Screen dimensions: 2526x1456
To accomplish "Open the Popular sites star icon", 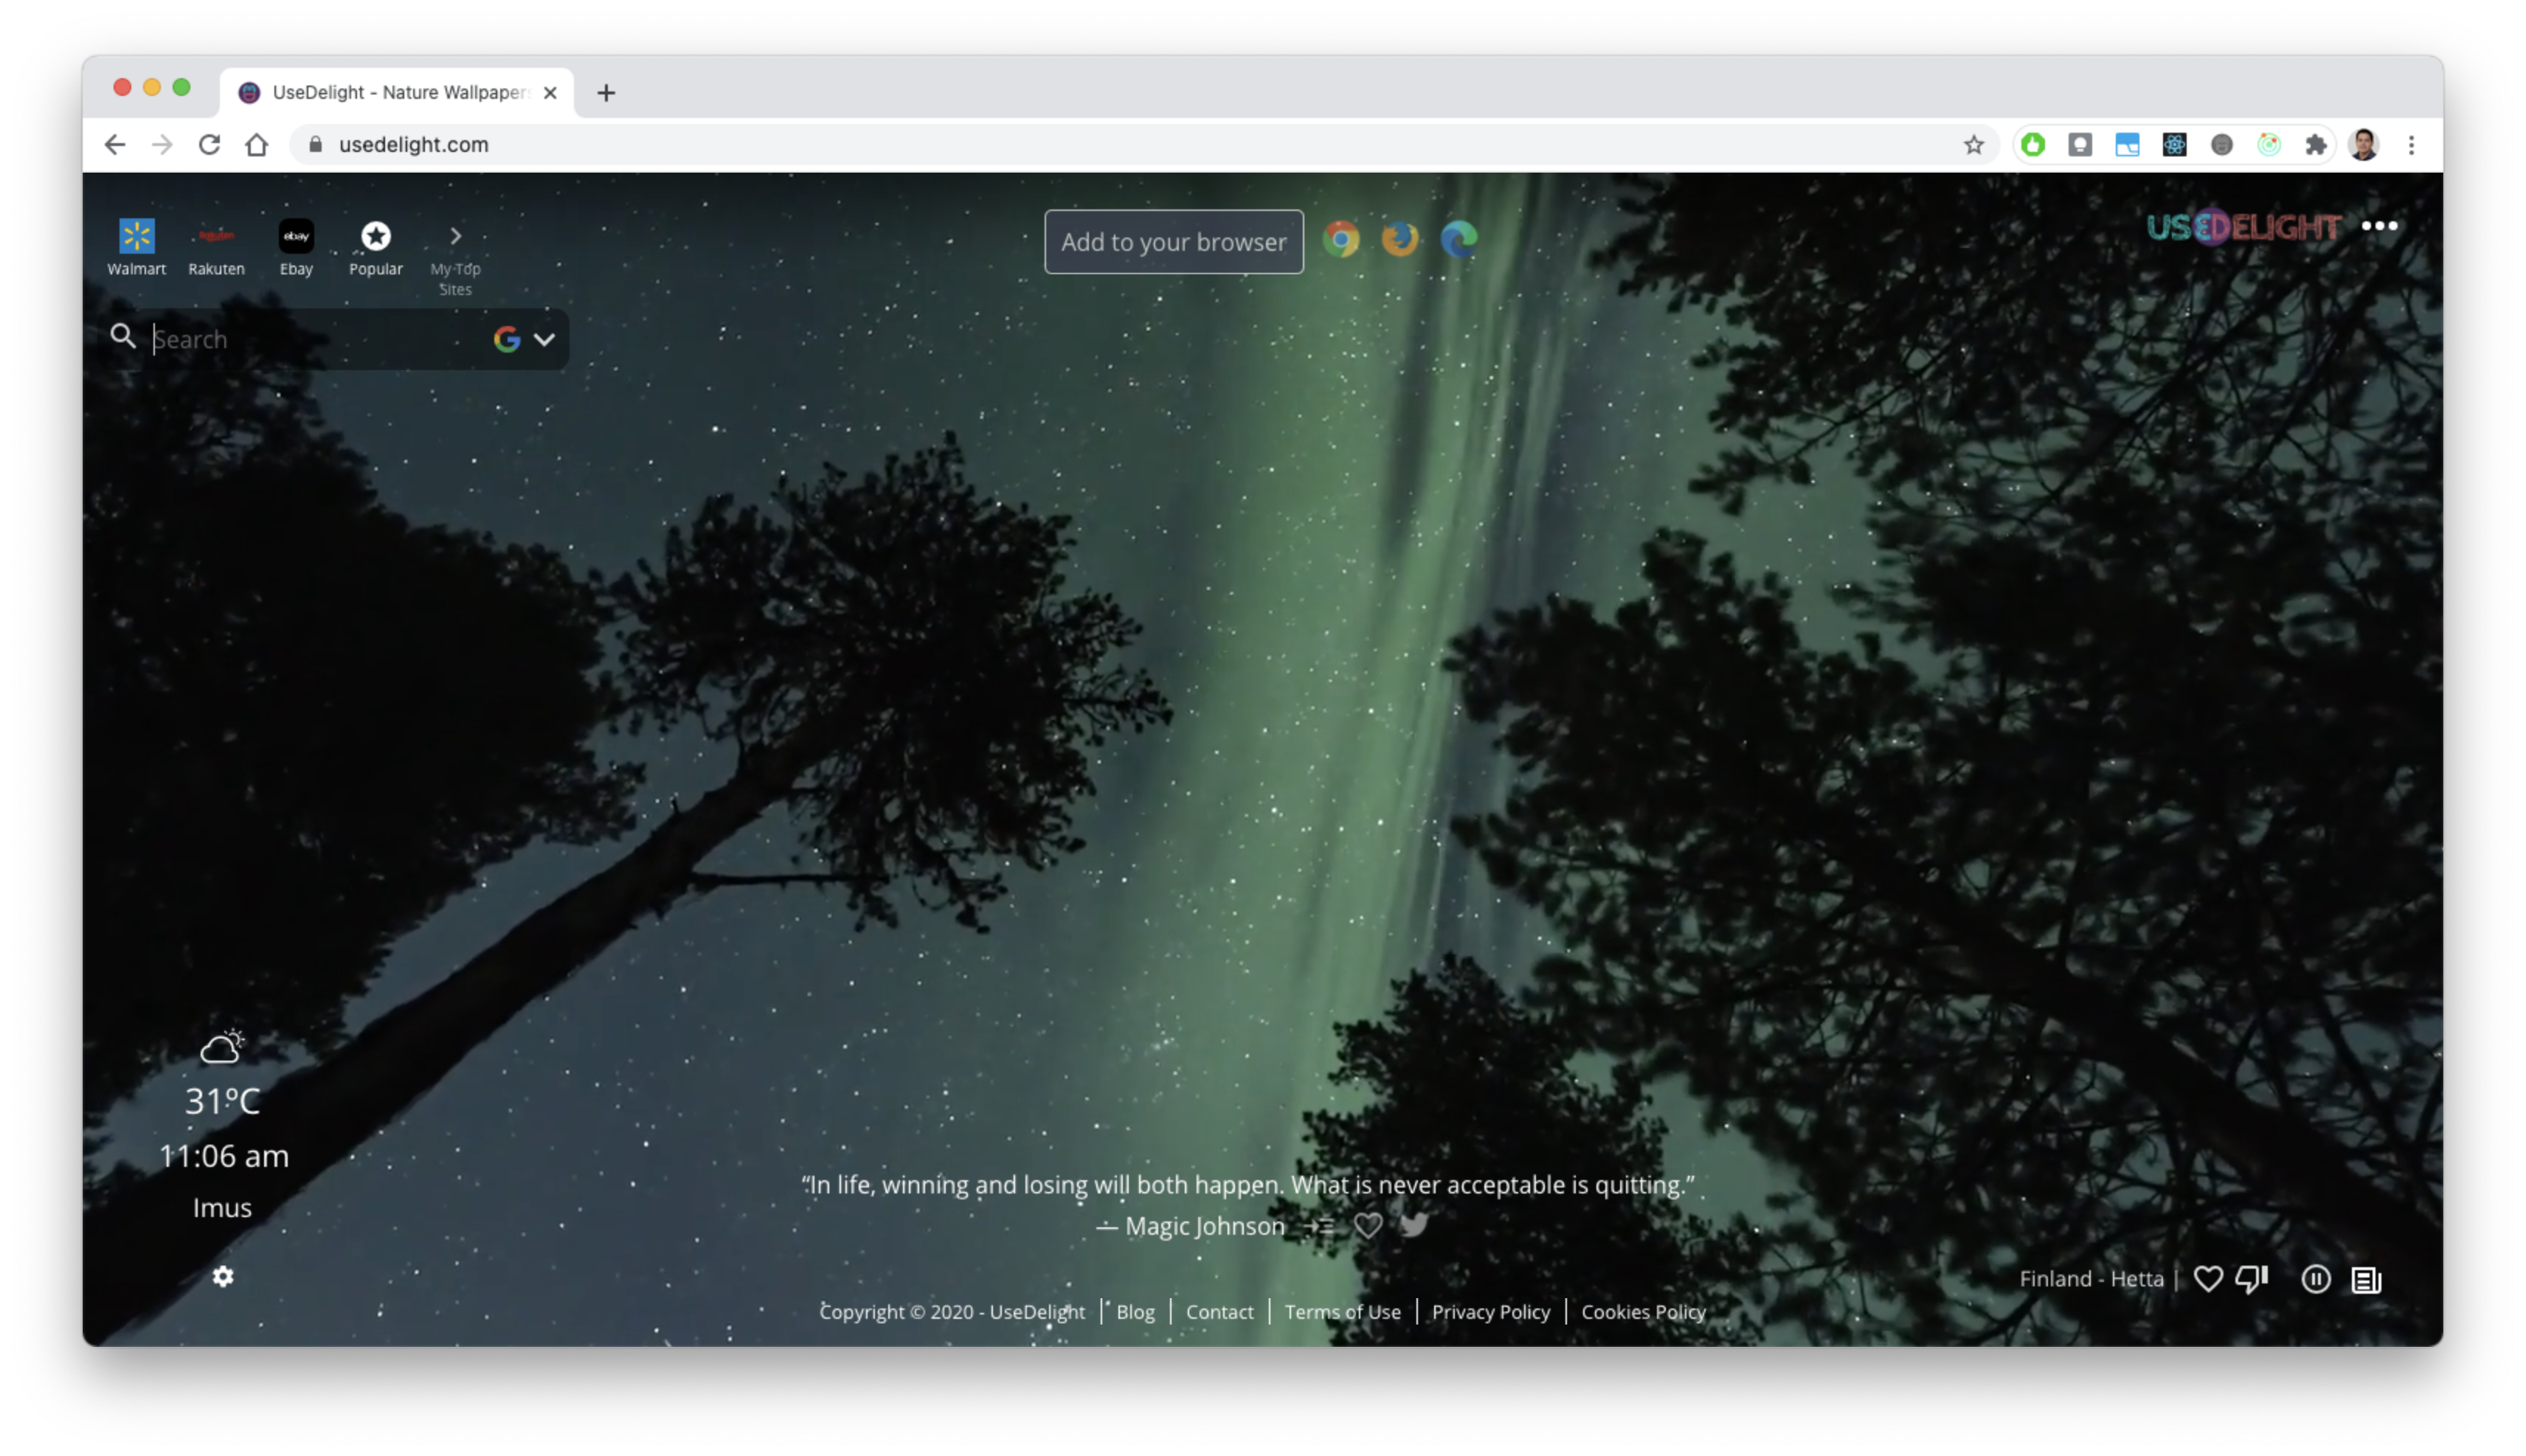I will [x=375, y=236].
